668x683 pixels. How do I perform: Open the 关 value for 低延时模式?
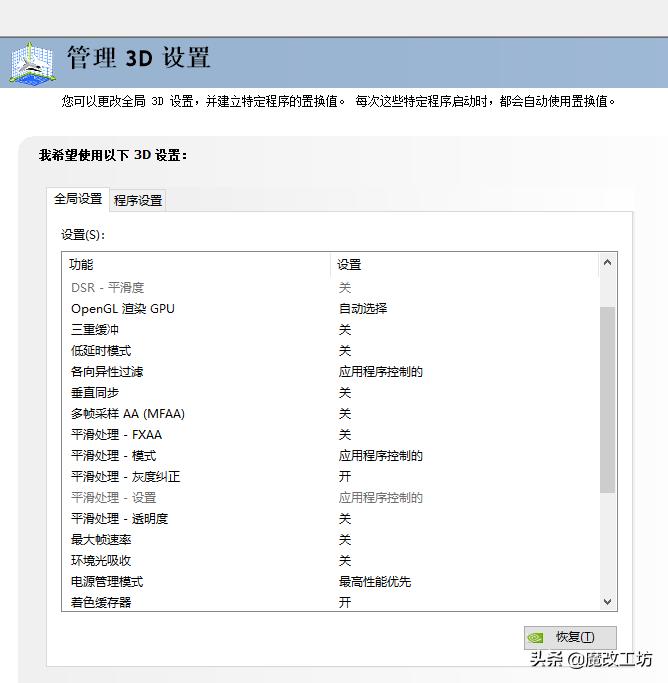(x=345, y=351)
